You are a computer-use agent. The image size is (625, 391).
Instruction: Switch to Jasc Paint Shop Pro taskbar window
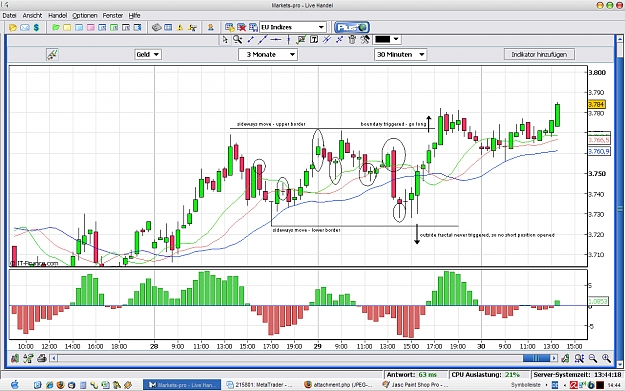(x=415, y=385)
